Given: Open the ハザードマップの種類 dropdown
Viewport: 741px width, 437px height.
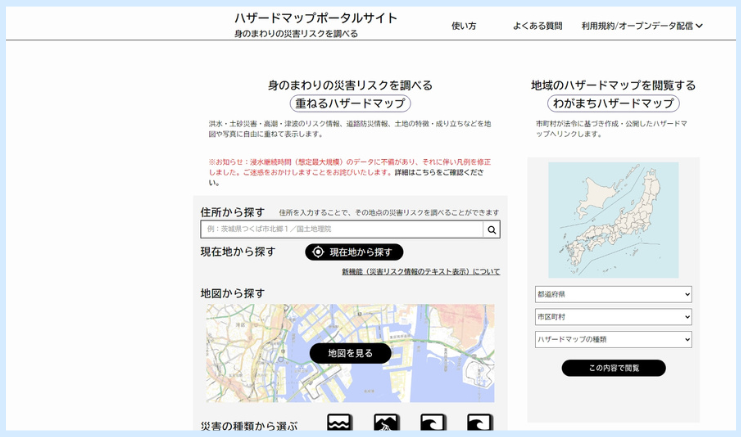Looking at the screenshot, I should 613,340.
